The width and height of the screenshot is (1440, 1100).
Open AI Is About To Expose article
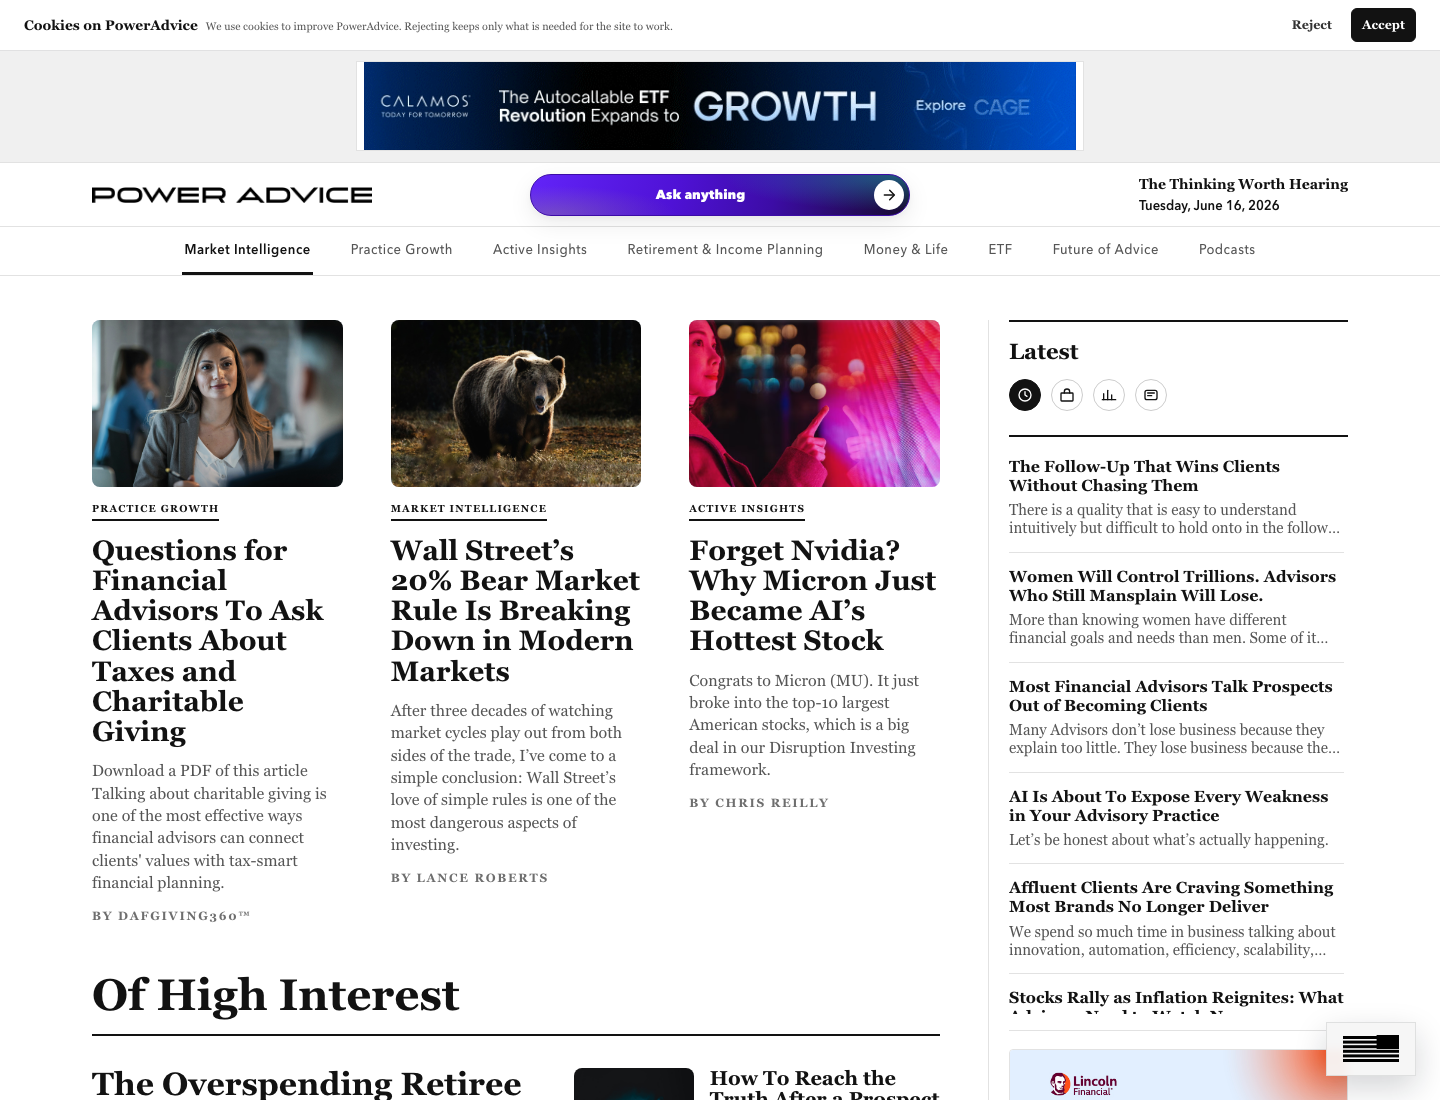tap(1168, 806)
